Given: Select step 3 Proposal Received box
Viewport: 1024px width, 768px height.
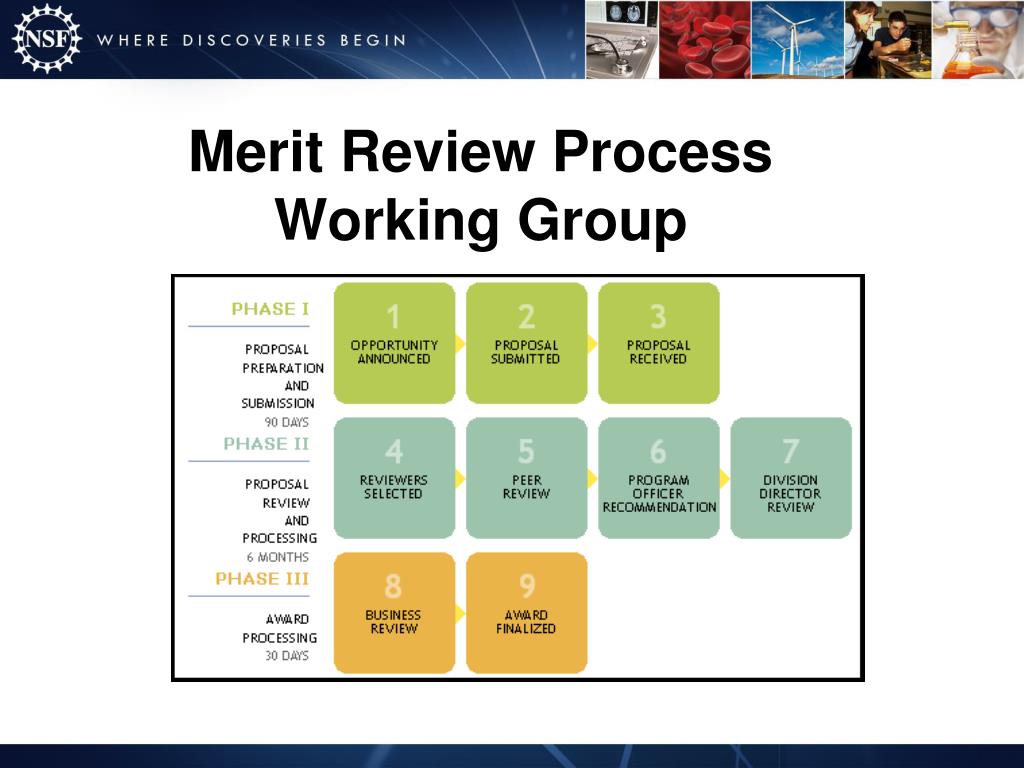Looking at the screenshot, I should coord(659,343).
